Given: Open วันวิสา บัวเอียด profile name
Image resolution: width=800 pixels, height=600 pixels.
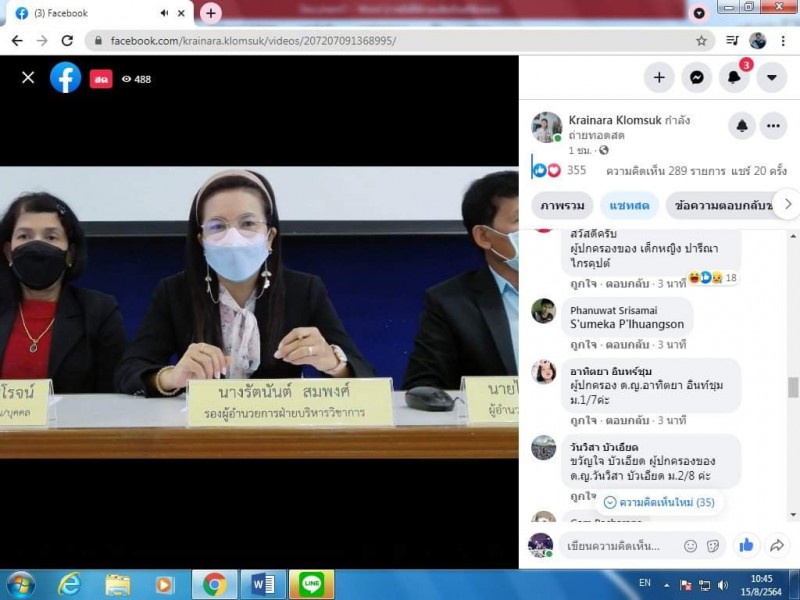Looking at the screenshot, I should pos(604,447).
